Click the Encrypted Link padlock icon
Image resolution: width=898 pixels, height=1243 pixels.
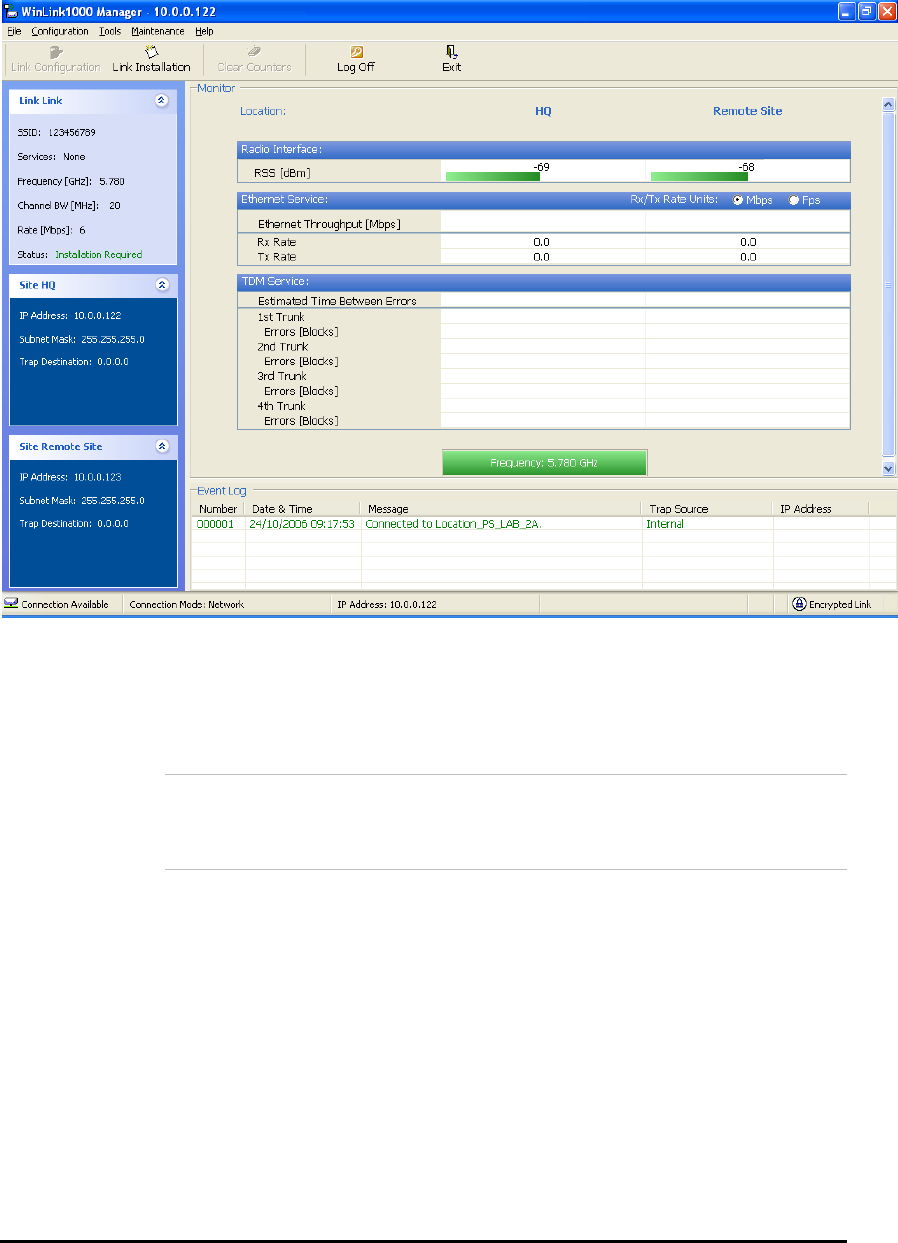799,604
